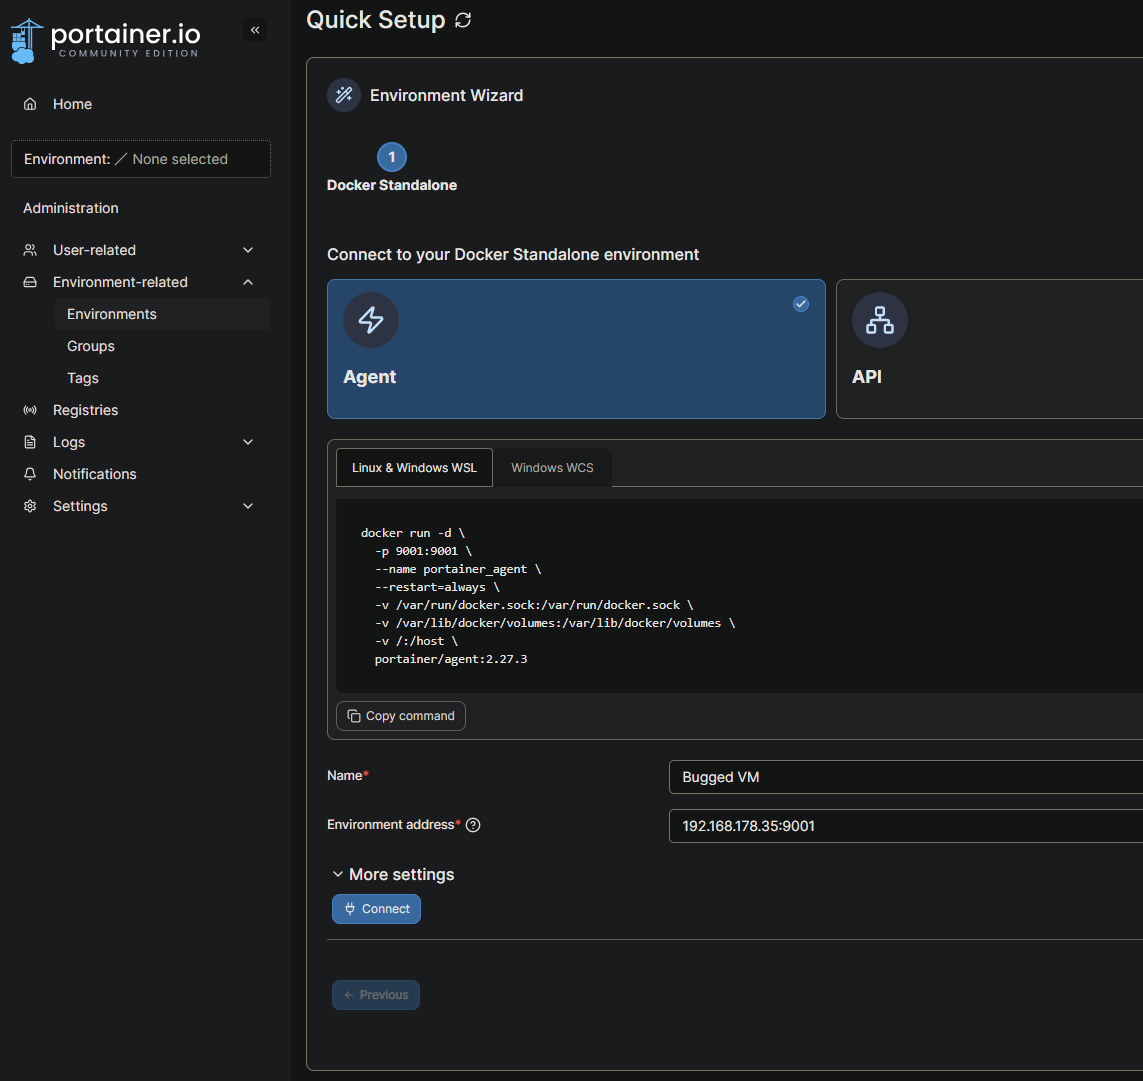Click the Administration section heading
Viewport: 1143px width, 1081px height.
[x=71, y=208]
